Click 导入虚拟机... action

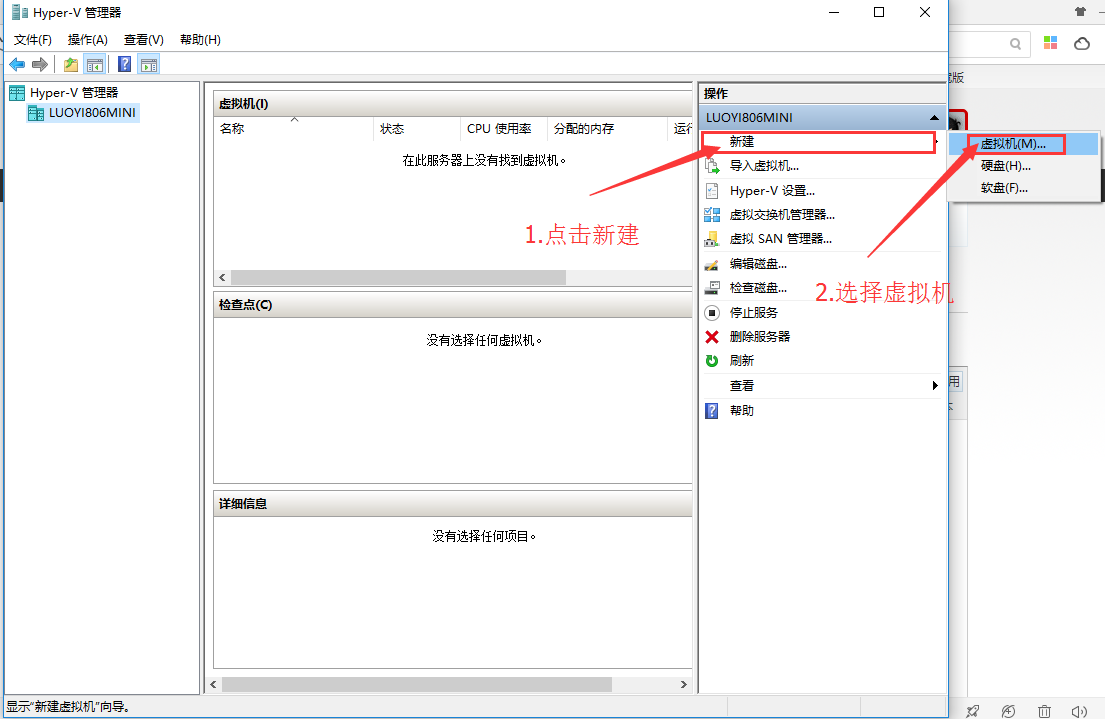point(764,166)
